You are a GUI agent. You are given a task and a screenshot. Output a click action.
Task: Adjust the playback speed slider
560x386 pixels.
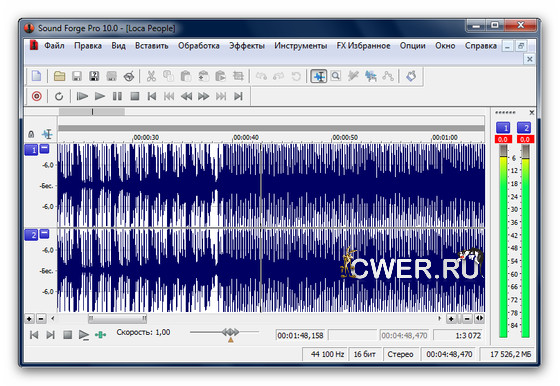tap(231, 332)
